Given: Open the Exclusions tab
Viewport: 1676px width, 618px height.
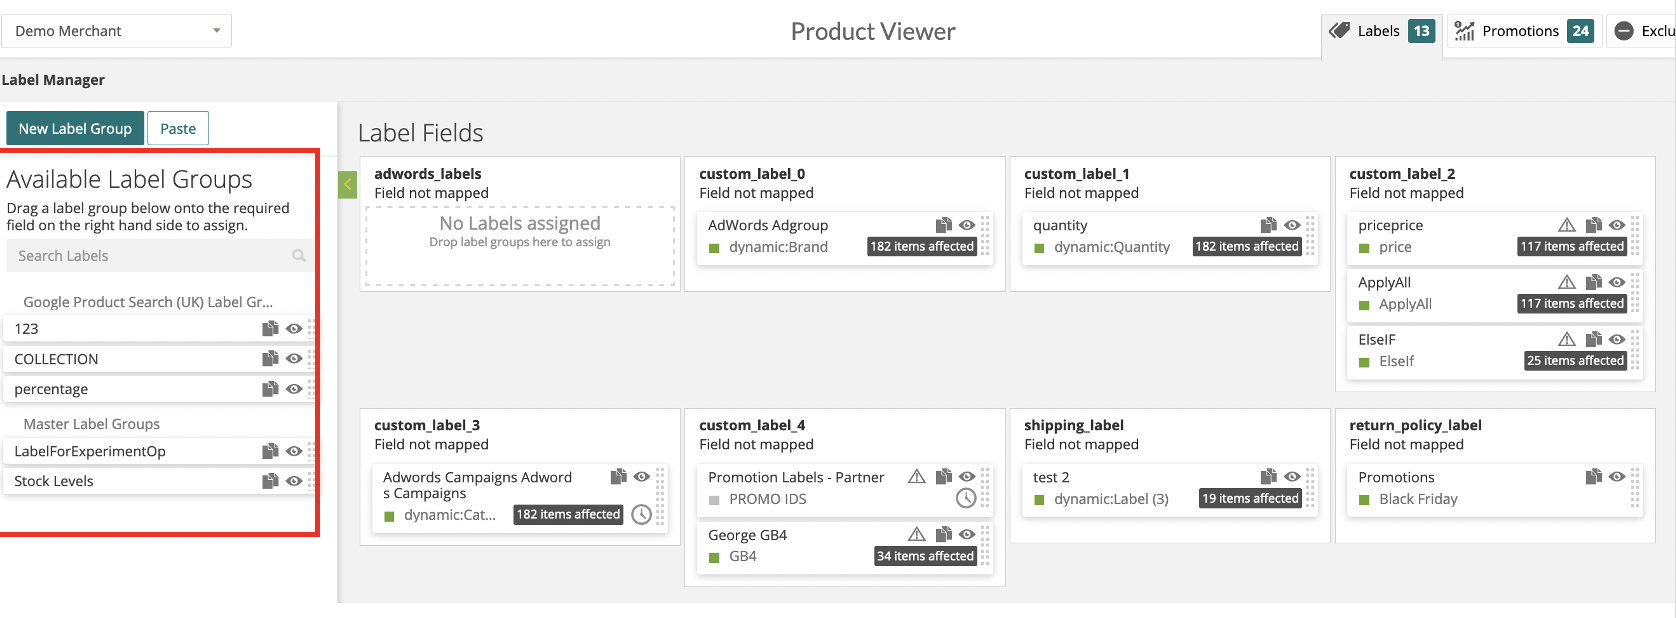Looking at the screenshot, I should click(1642, 31).
